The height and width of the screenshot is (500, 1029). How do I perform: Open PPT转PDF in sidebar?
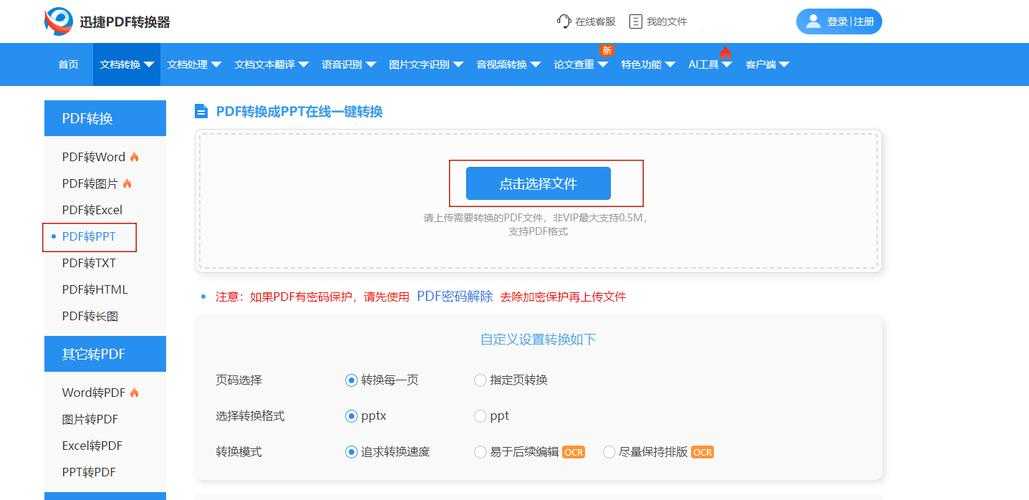point(89,472)
